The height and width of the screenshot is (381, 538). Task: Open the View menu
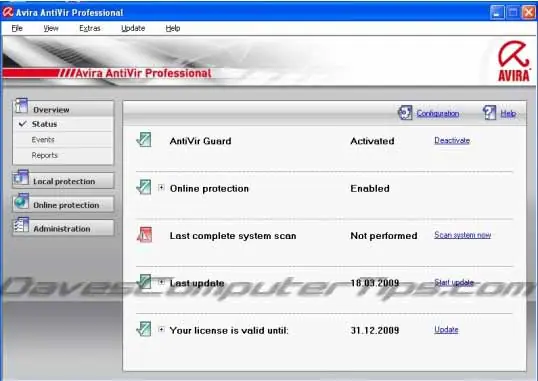pos(51,28)
